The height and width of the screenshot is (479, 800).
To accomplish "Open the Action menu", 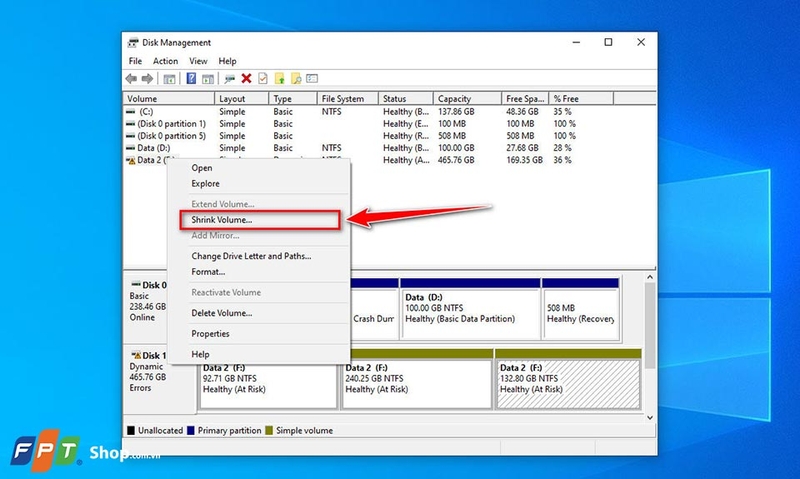I will [x=165, y=61].
